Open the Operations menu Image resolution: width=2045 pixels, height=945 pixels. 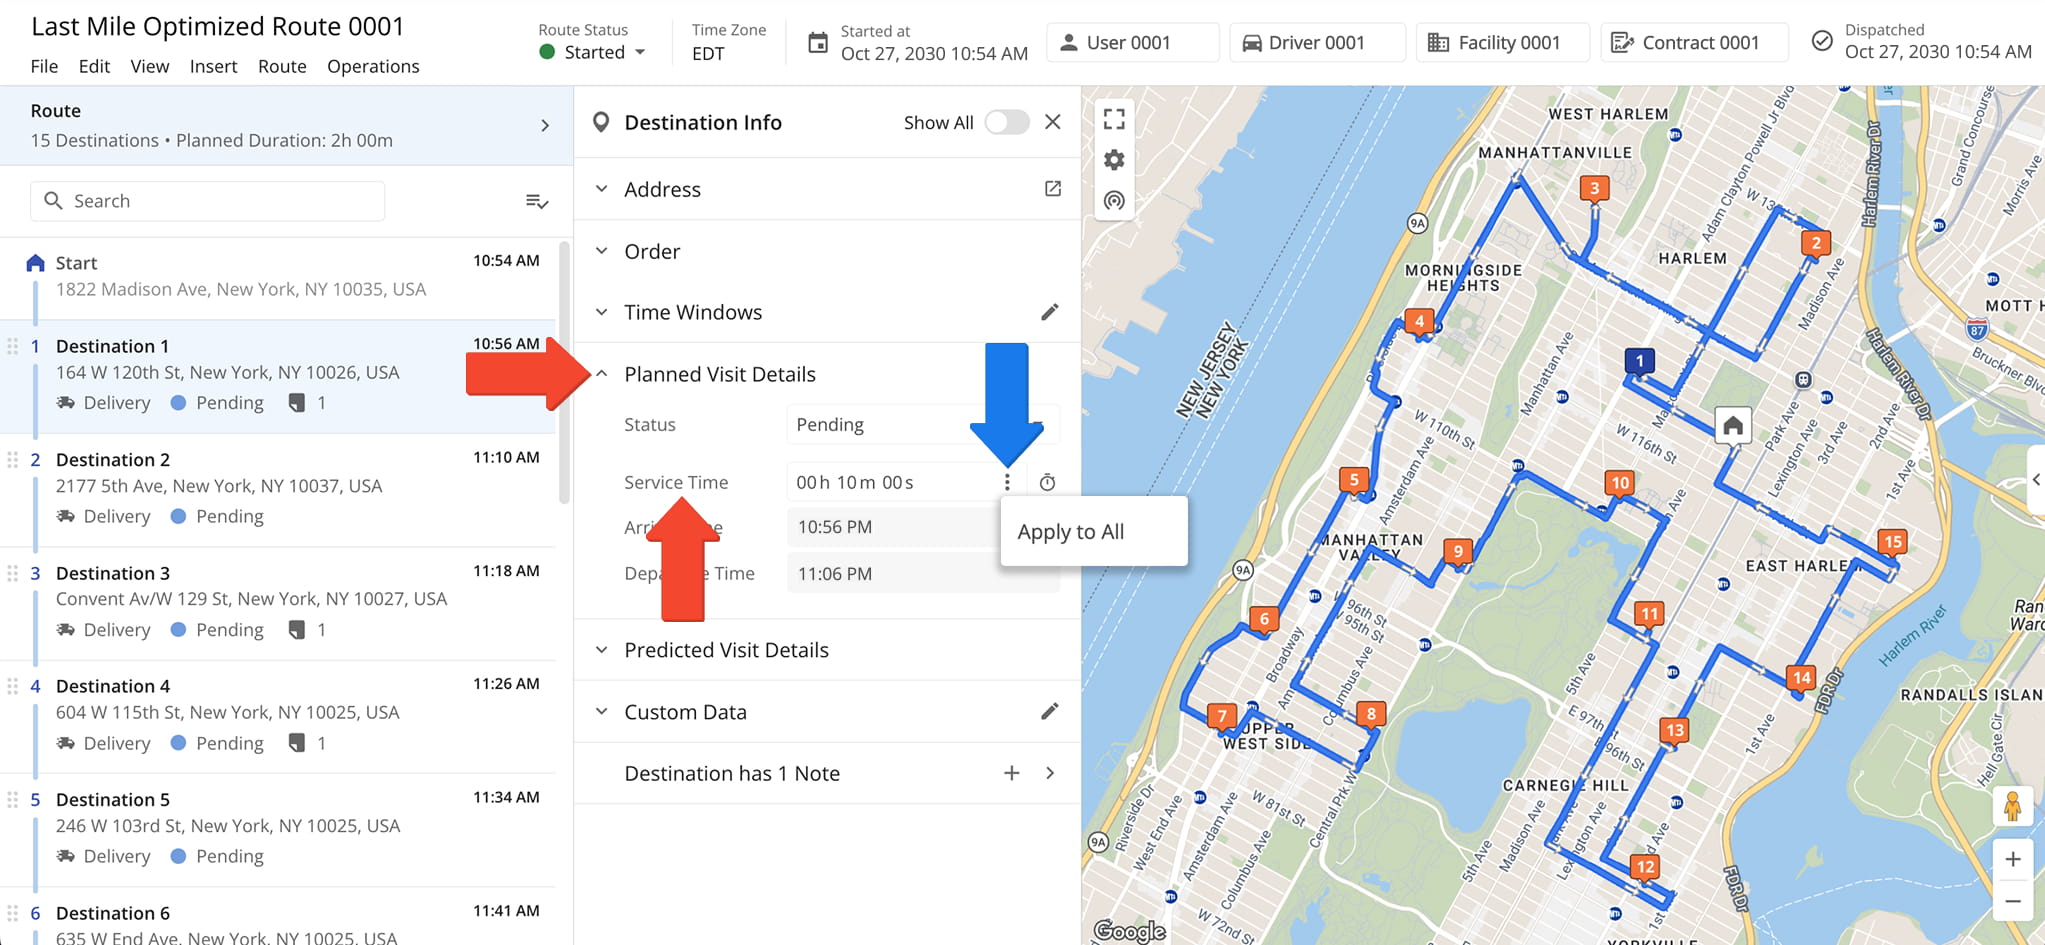point(373,66)
